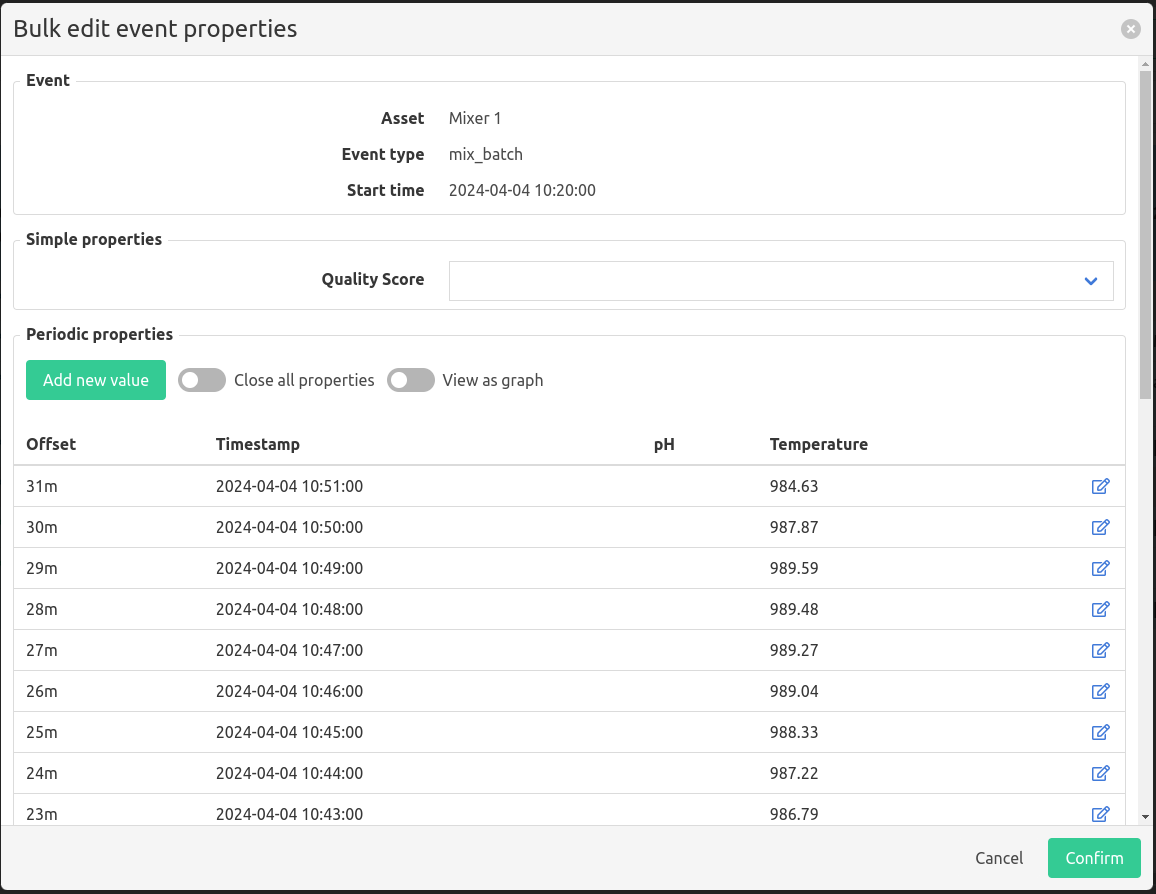Click timestamp 2024-04-04 10:44:00
1156x894 pixels.
289,773
